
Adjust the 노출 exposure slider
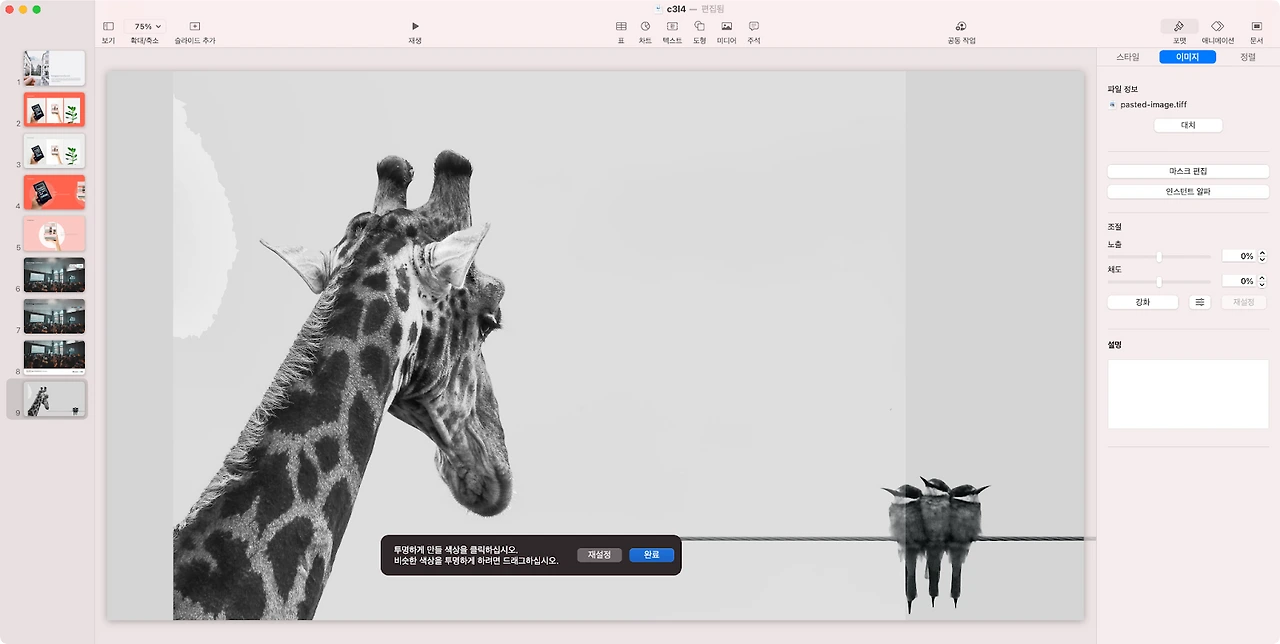[x=1159, y=256]
